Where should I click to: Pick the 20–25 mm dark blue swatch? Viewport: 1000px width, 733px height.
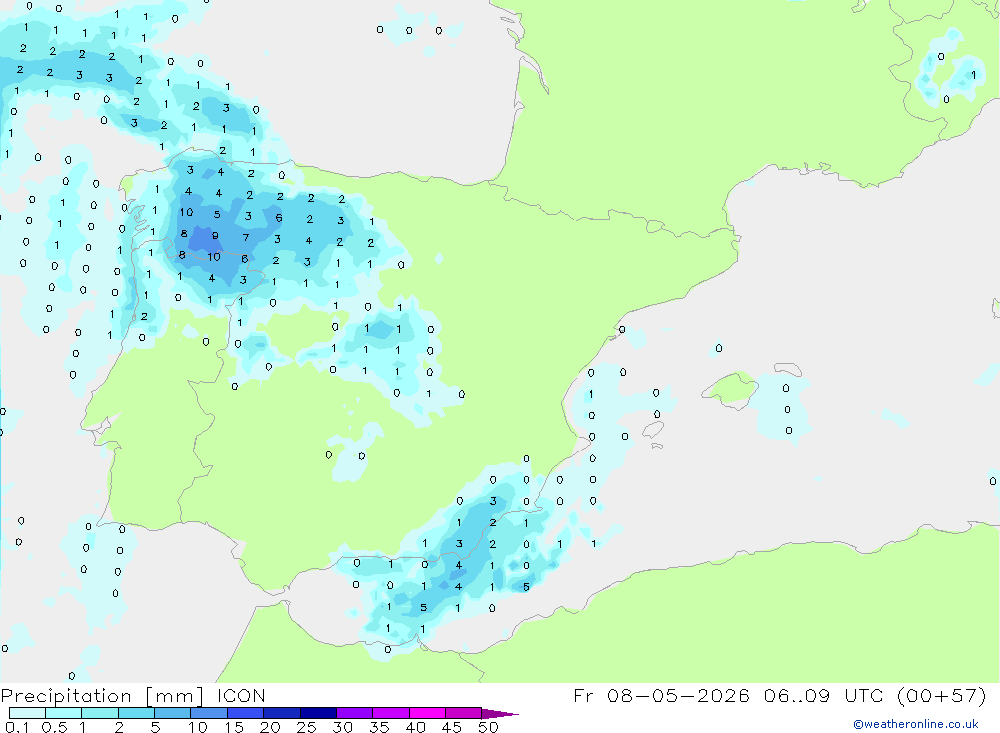pyautogui.click(x=281, y=713)
